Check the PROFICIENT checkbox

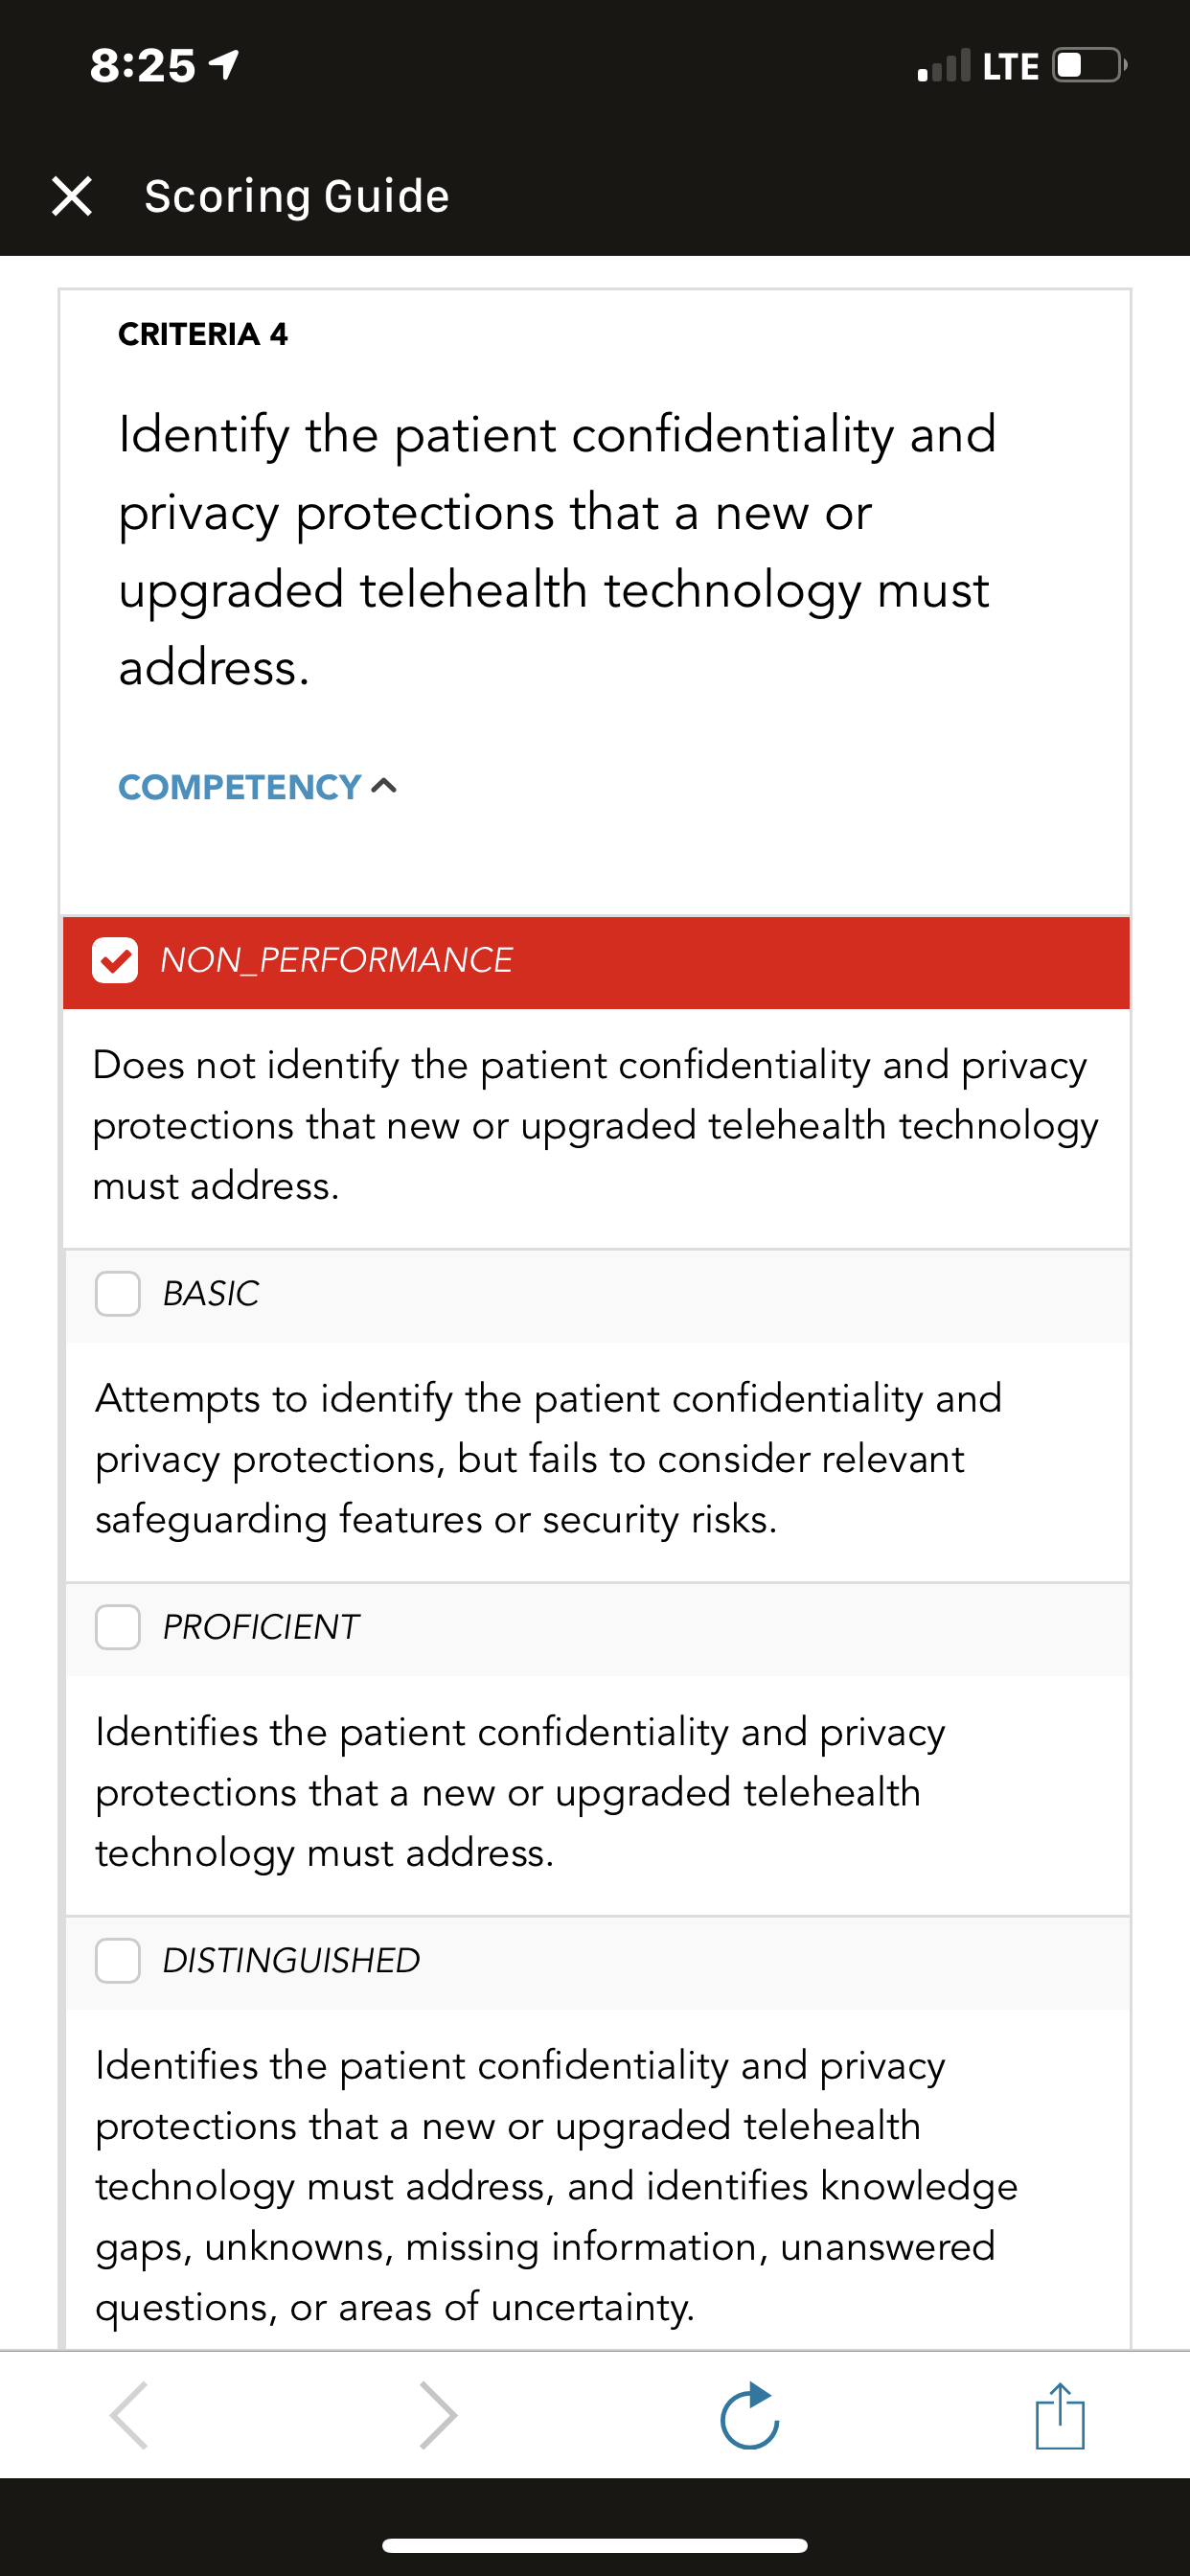click(117, 1627)
